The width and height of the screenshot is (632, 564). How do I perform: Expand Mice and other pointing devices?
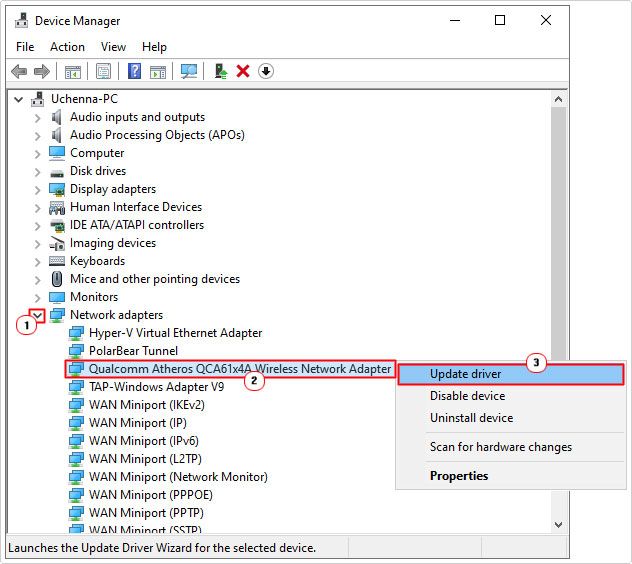[x=37, y=280]
